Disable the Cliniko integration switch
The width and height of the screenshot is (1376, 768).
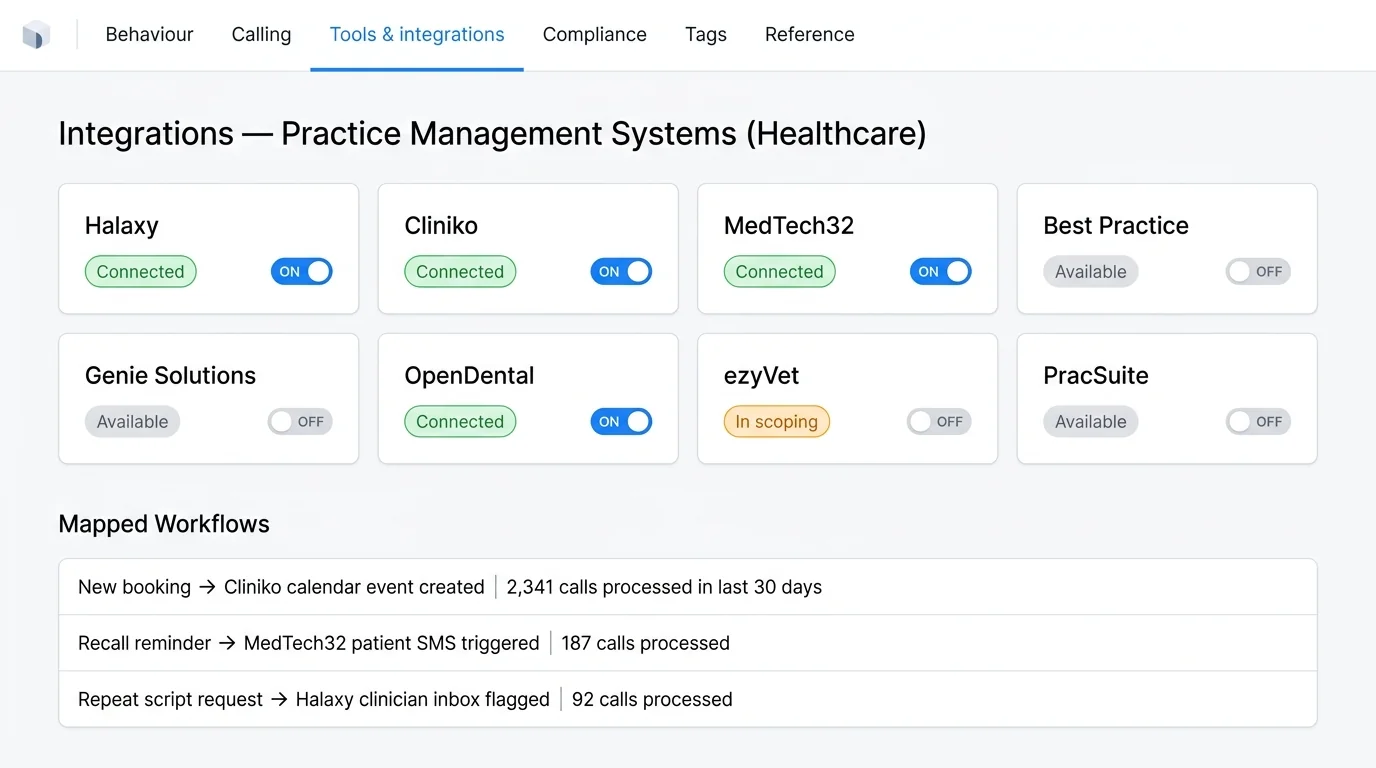point(621,271)
